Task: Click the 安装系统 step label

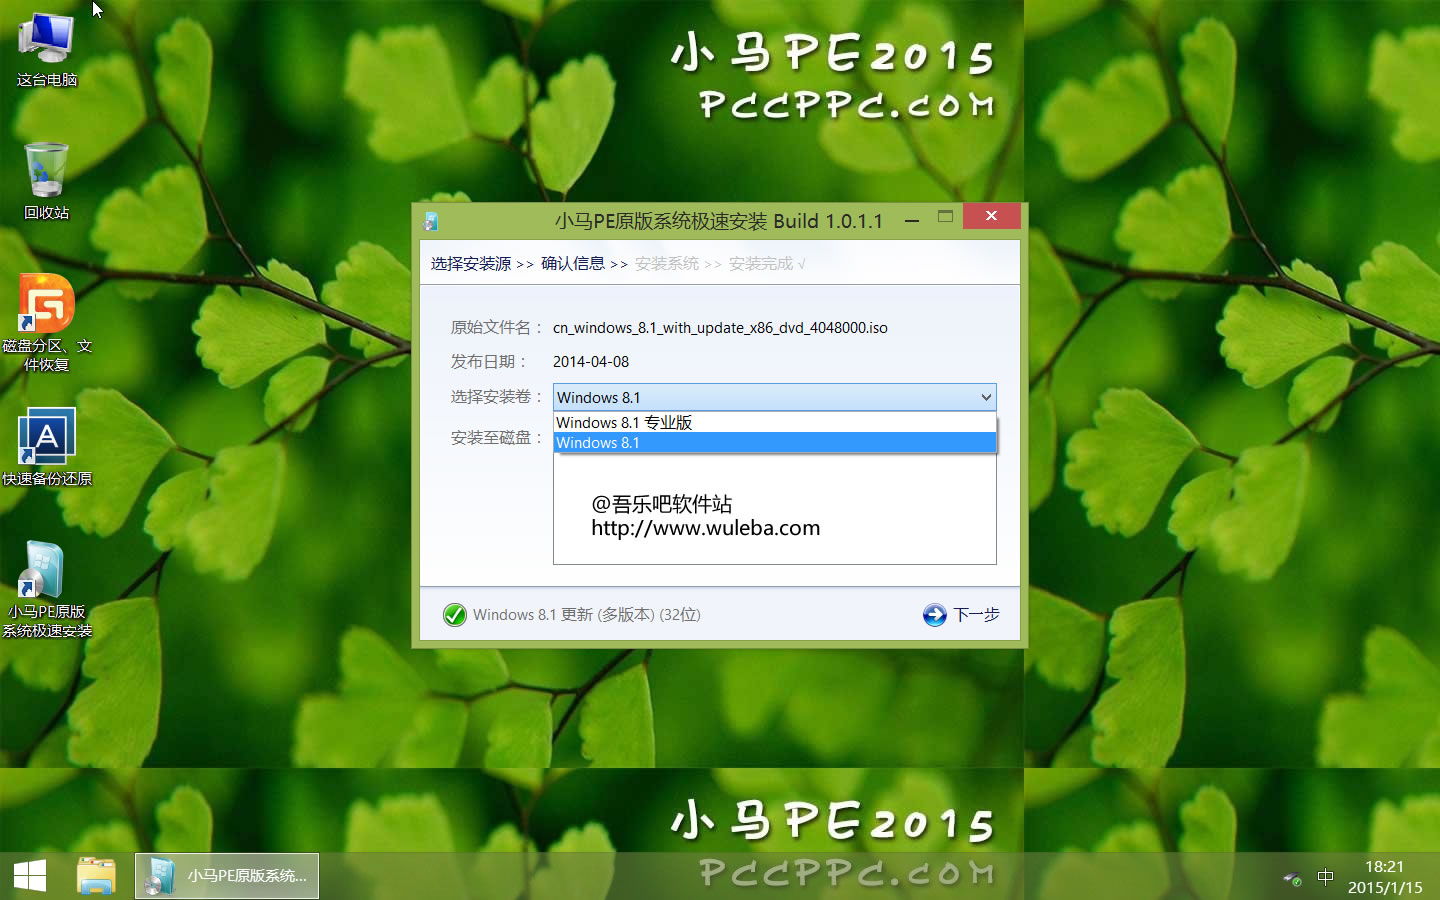Action: pos(667,264)
